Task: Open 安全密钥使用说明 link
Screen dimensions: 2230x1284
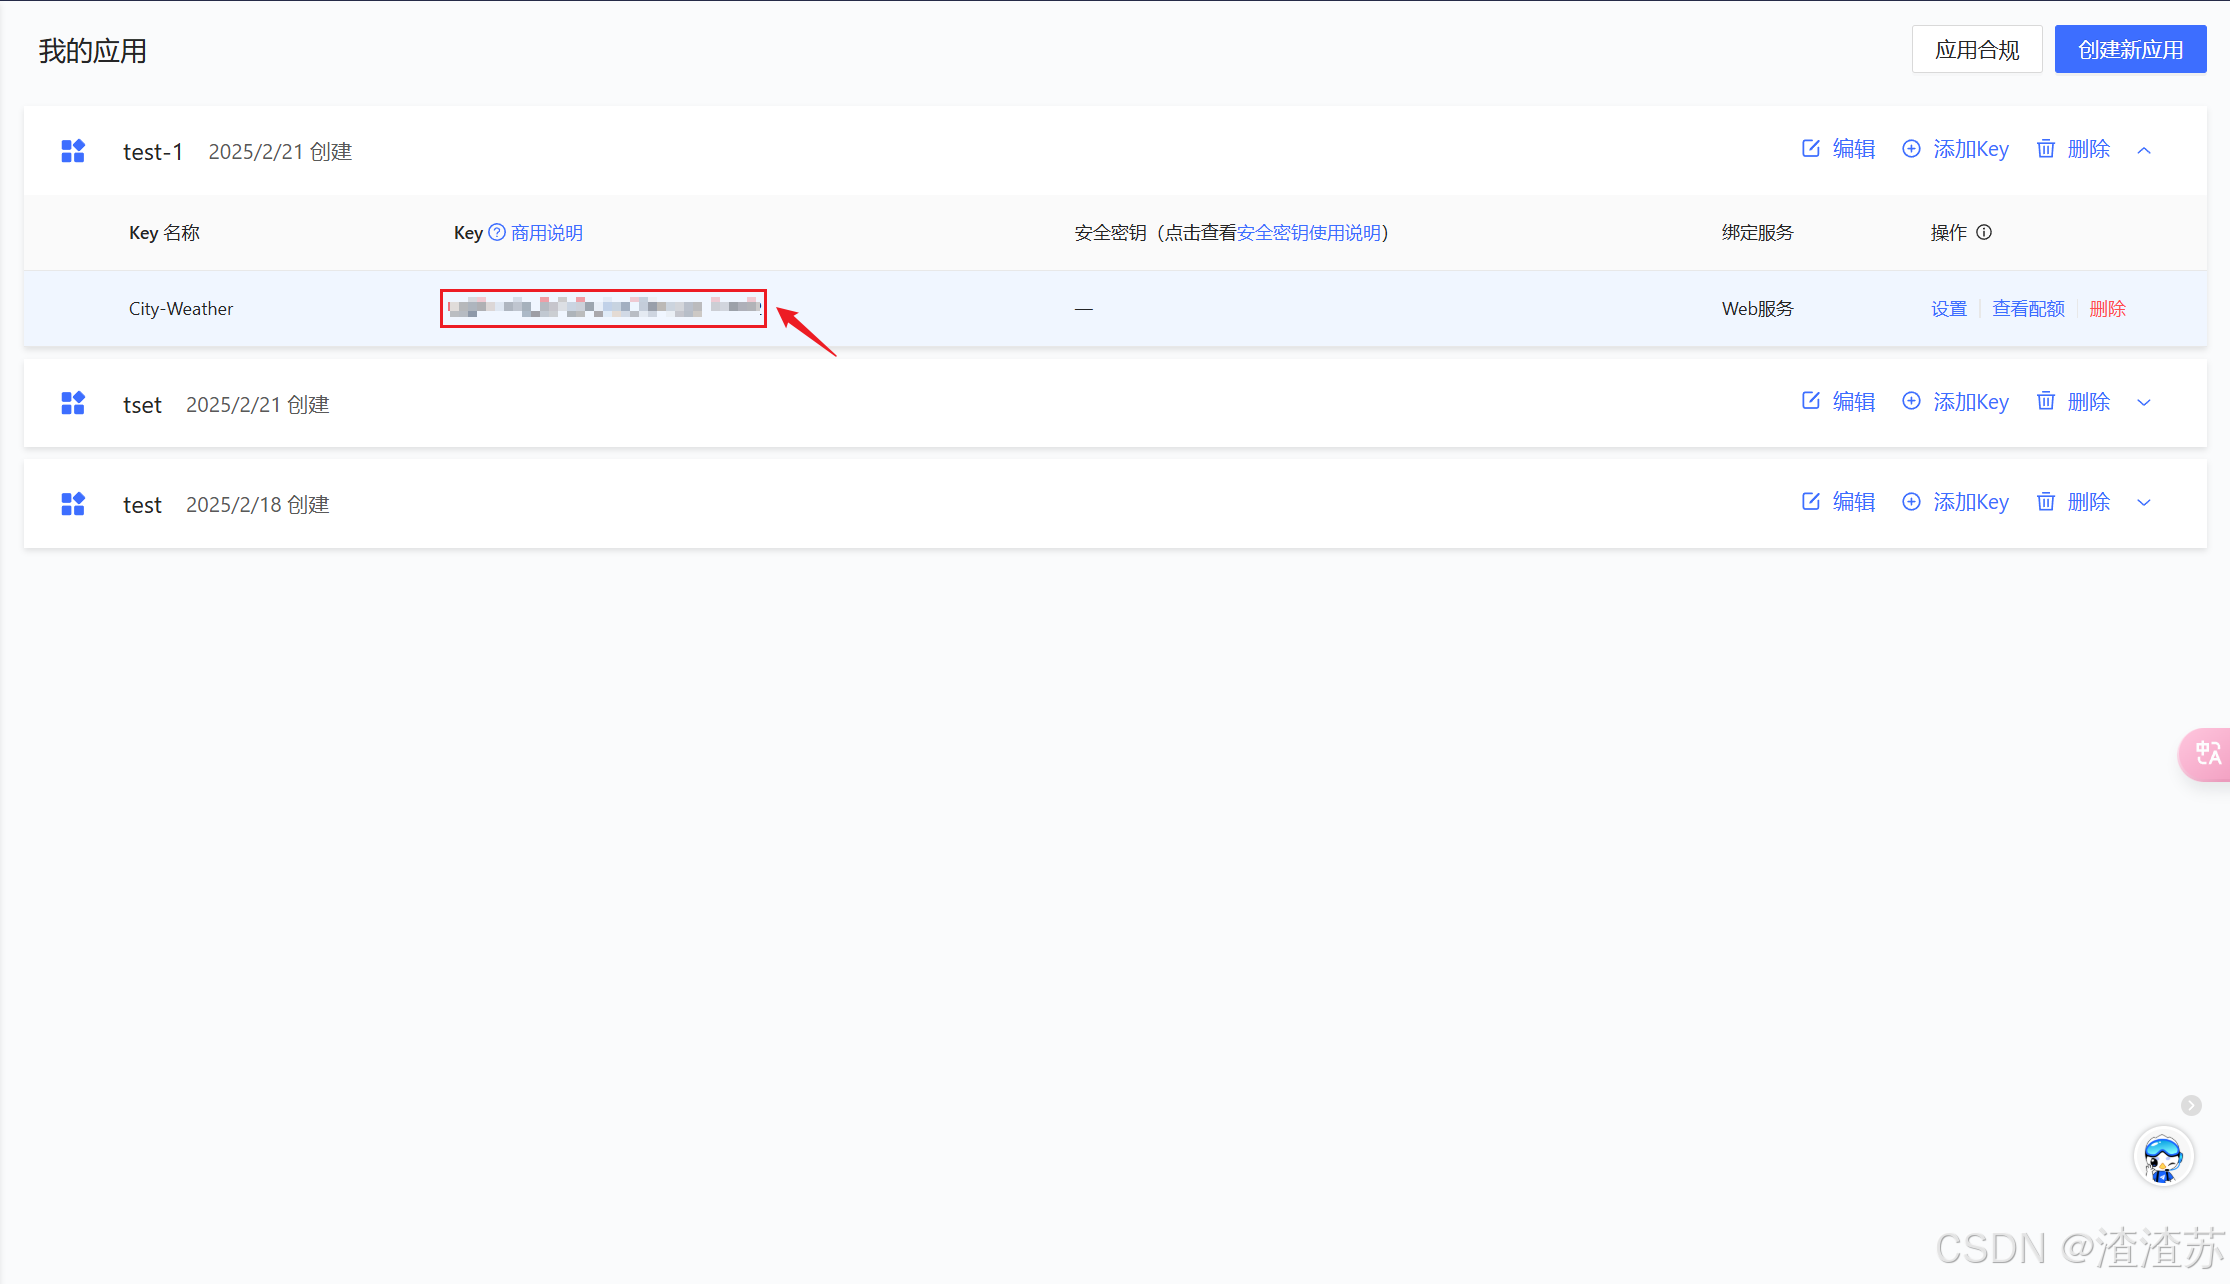Action: [x=1309, y=233]
